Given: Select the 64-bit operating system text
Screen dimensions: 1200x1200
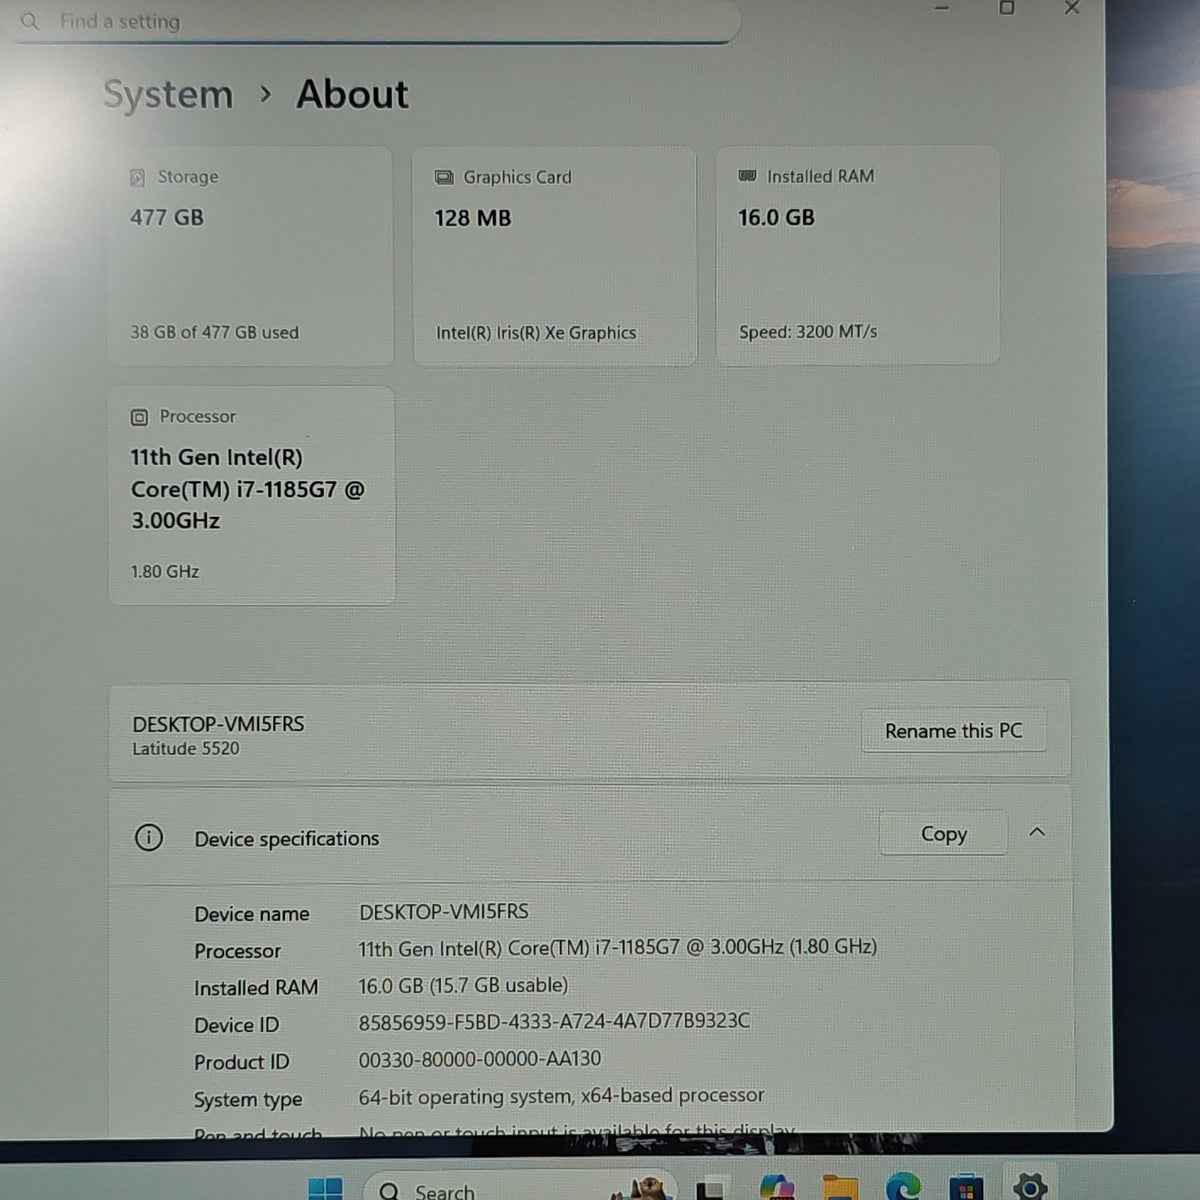Looking at the screenshot, I should pyautogui.click(x=561, y=1096).
